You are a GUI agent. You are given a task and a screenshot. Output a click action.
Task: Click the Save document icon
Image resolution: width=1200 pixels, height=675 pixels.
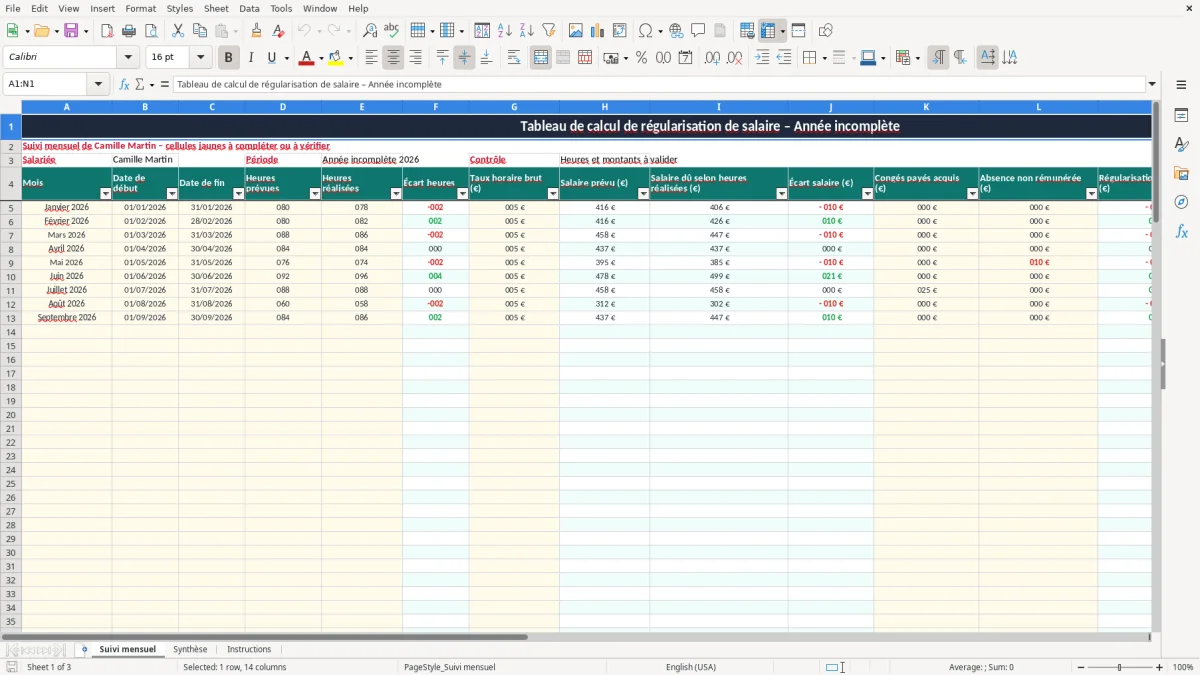[x=71, y=31]
